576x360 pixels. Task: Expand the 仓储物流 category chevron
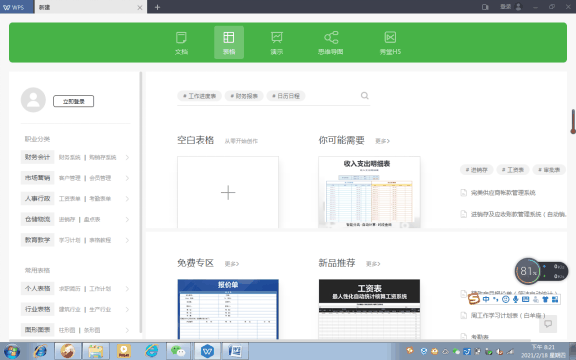[127, 219]
